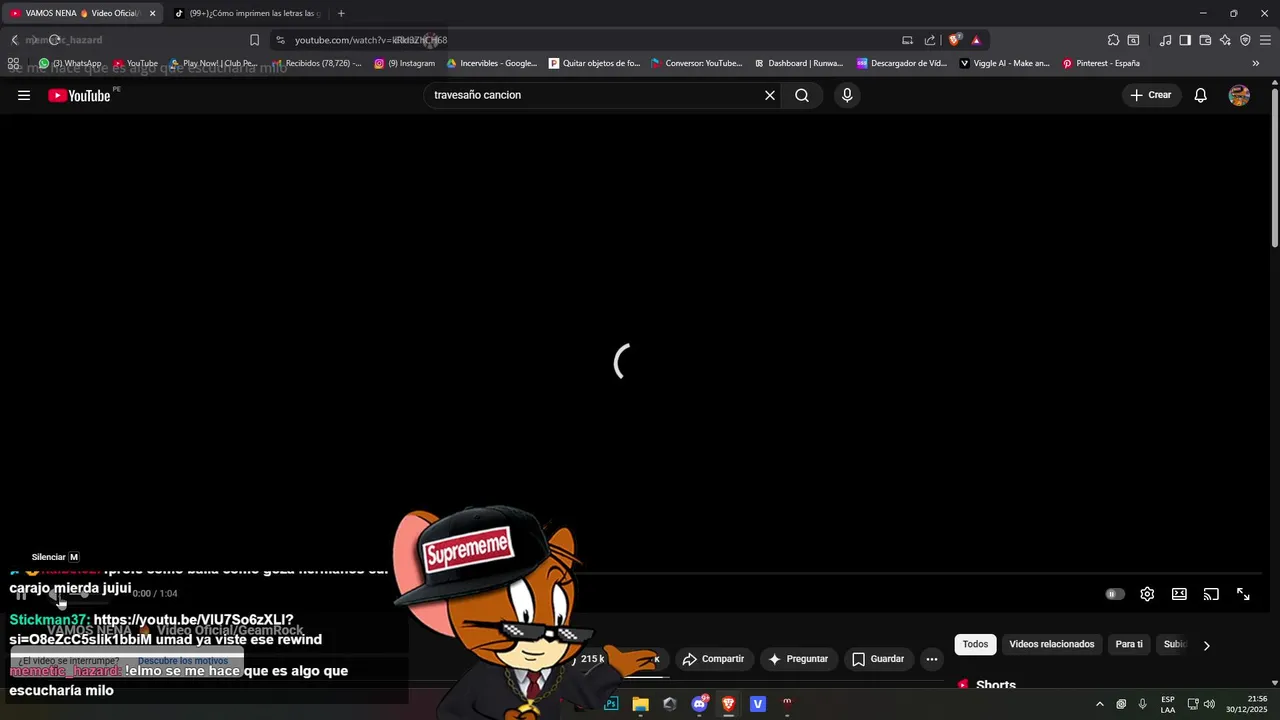
Task: Share the video with Compartir
Action: [x=713, y=659]
